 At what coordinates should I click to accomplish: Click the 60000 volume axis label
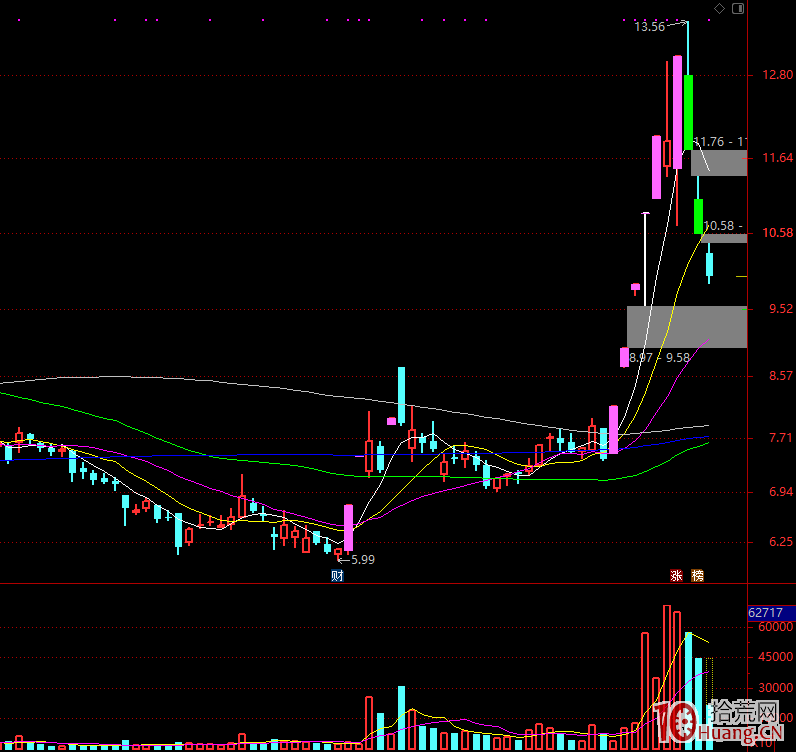click(x=775, y=627)
